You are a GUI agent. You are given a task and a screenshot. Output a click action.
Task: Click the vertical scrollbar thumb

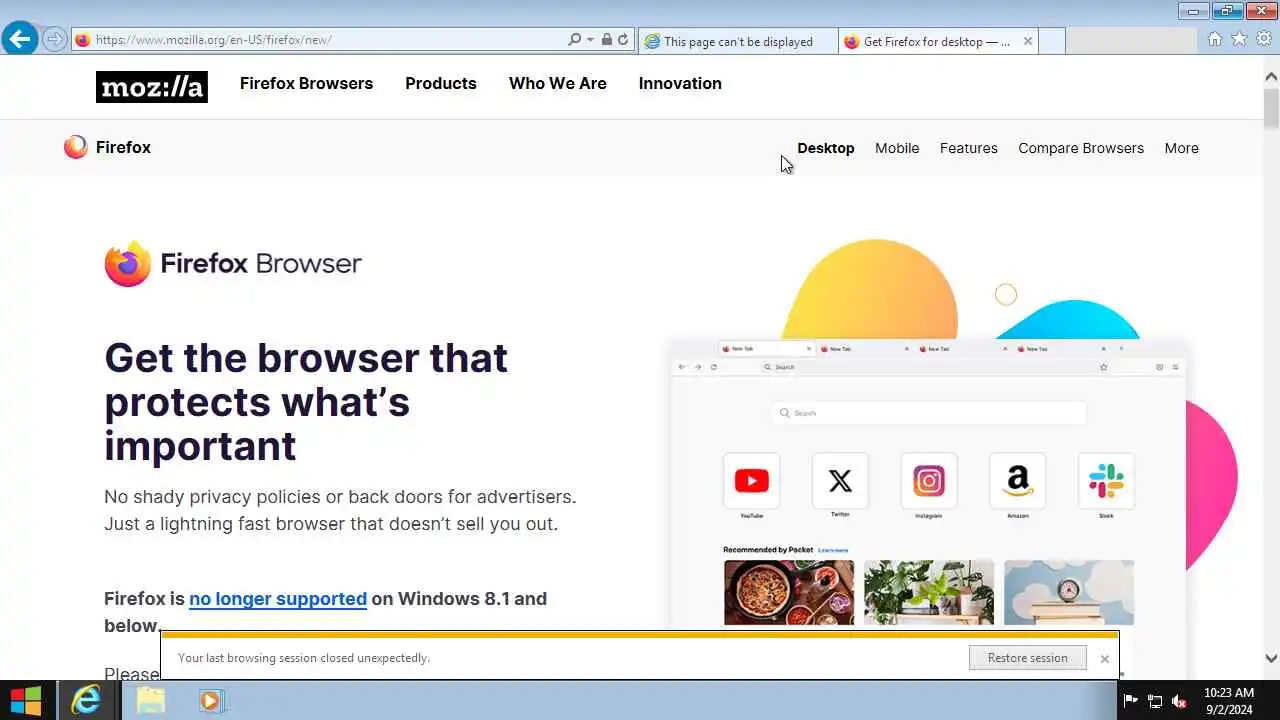1271,107
